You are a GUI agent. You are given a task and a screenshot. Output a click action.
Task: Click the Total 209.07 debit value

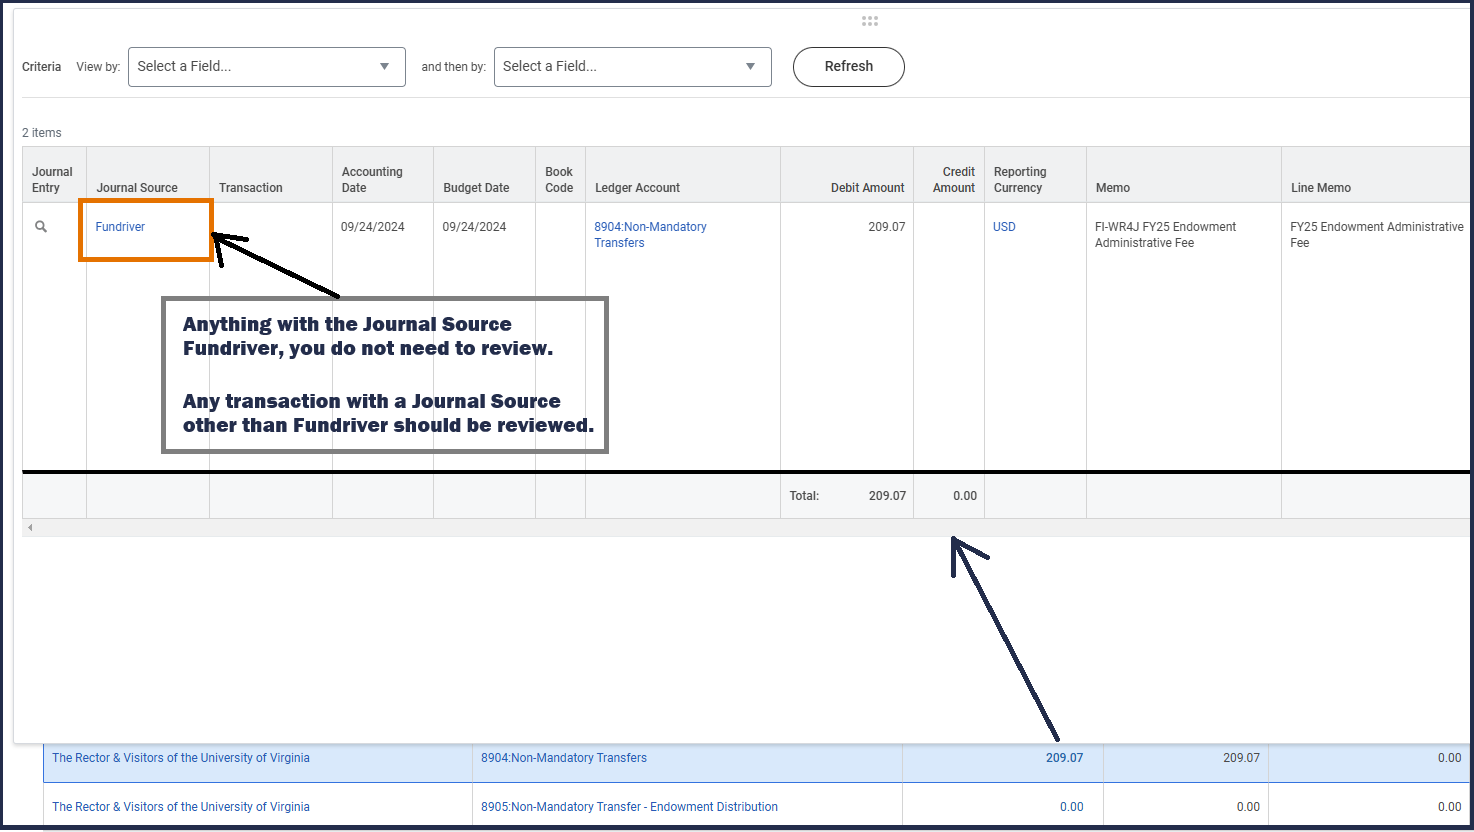887,496
